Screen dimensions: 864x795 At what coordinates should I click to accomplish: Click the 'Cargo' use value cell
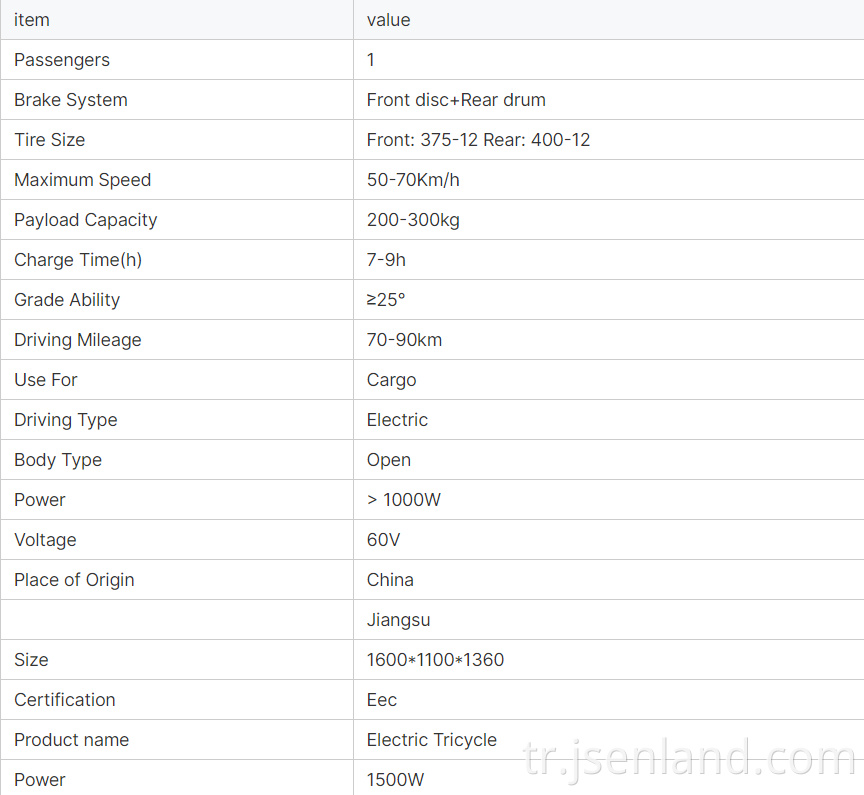609,380
